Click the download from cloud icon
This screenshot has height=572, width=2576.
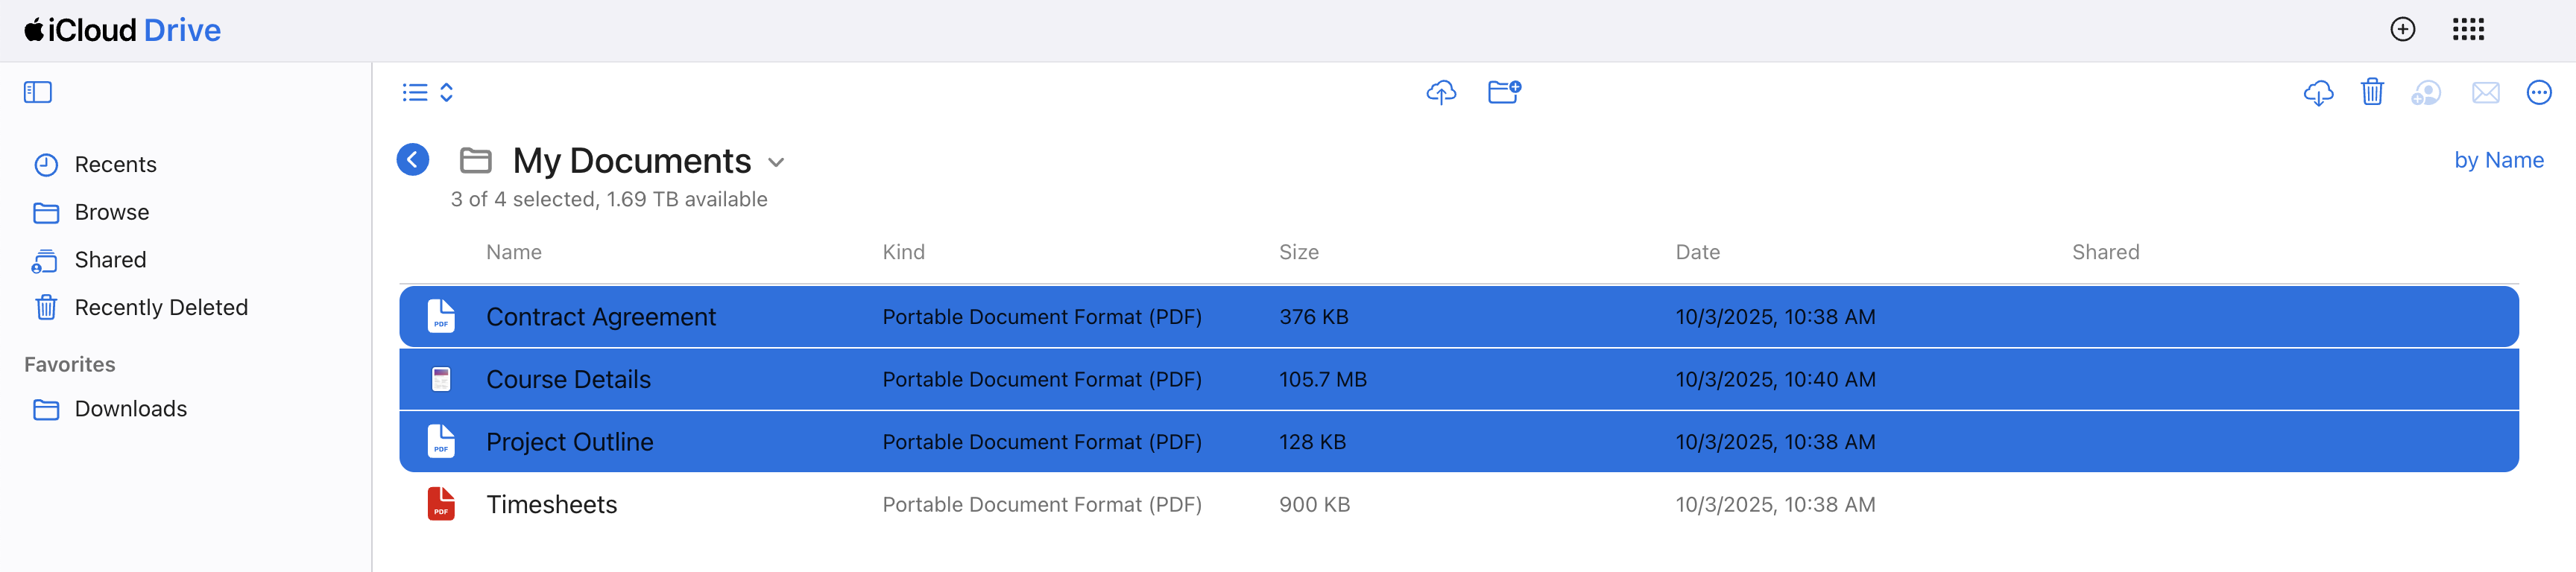pos(2317,93)
